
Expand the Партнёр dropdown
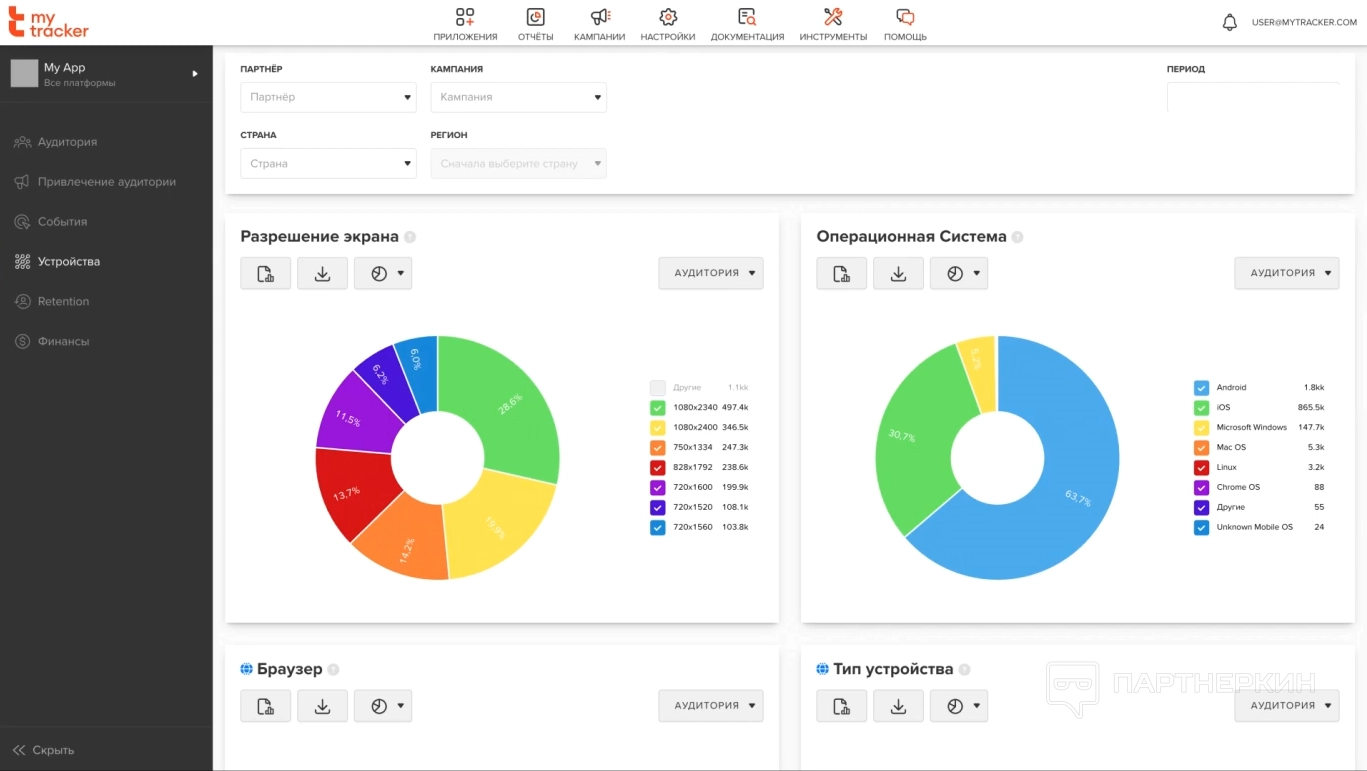point(328,98)
